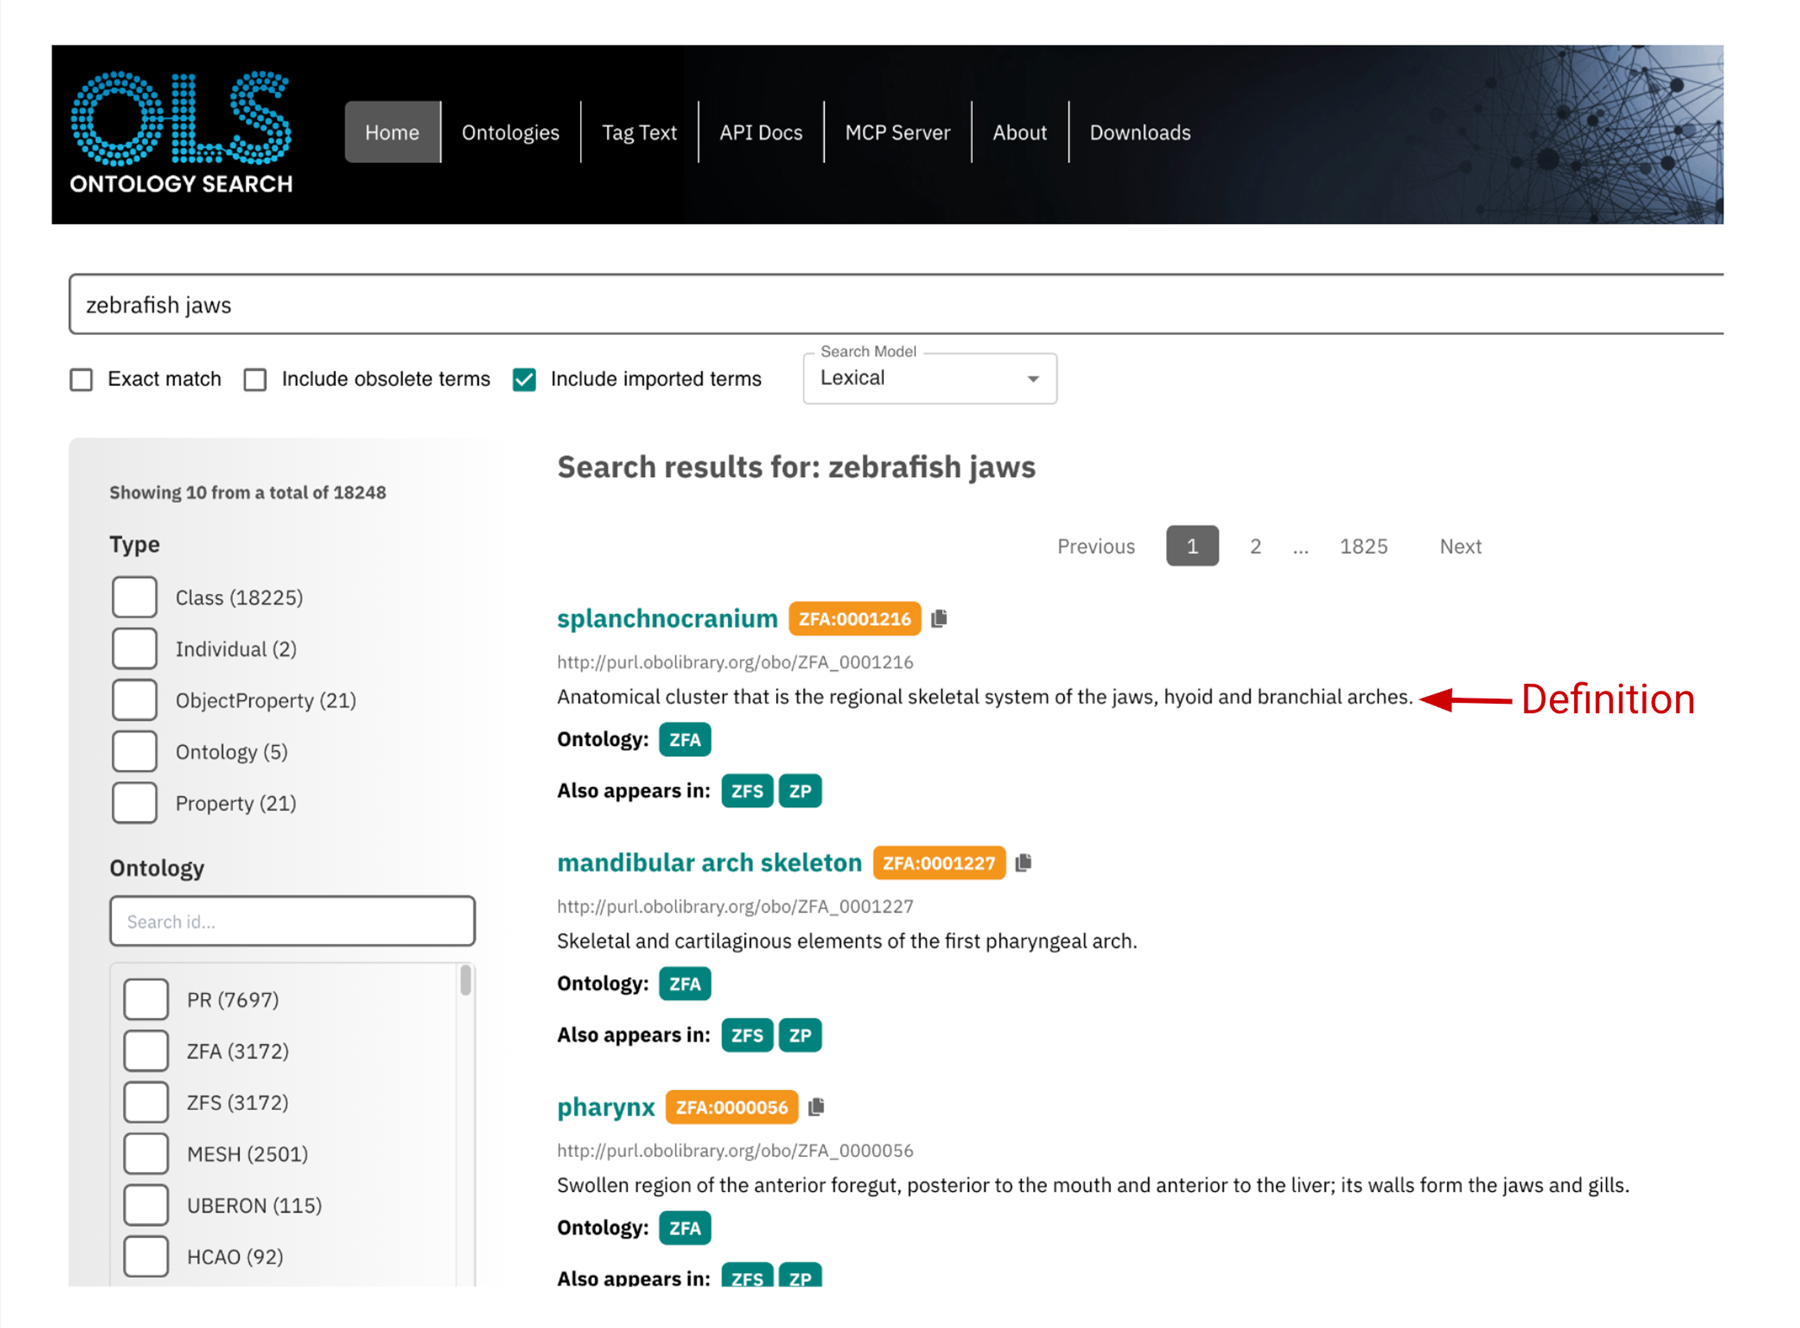
Task: Open the Search Model Lexical dropdown
Action: [x=930, y=379]
